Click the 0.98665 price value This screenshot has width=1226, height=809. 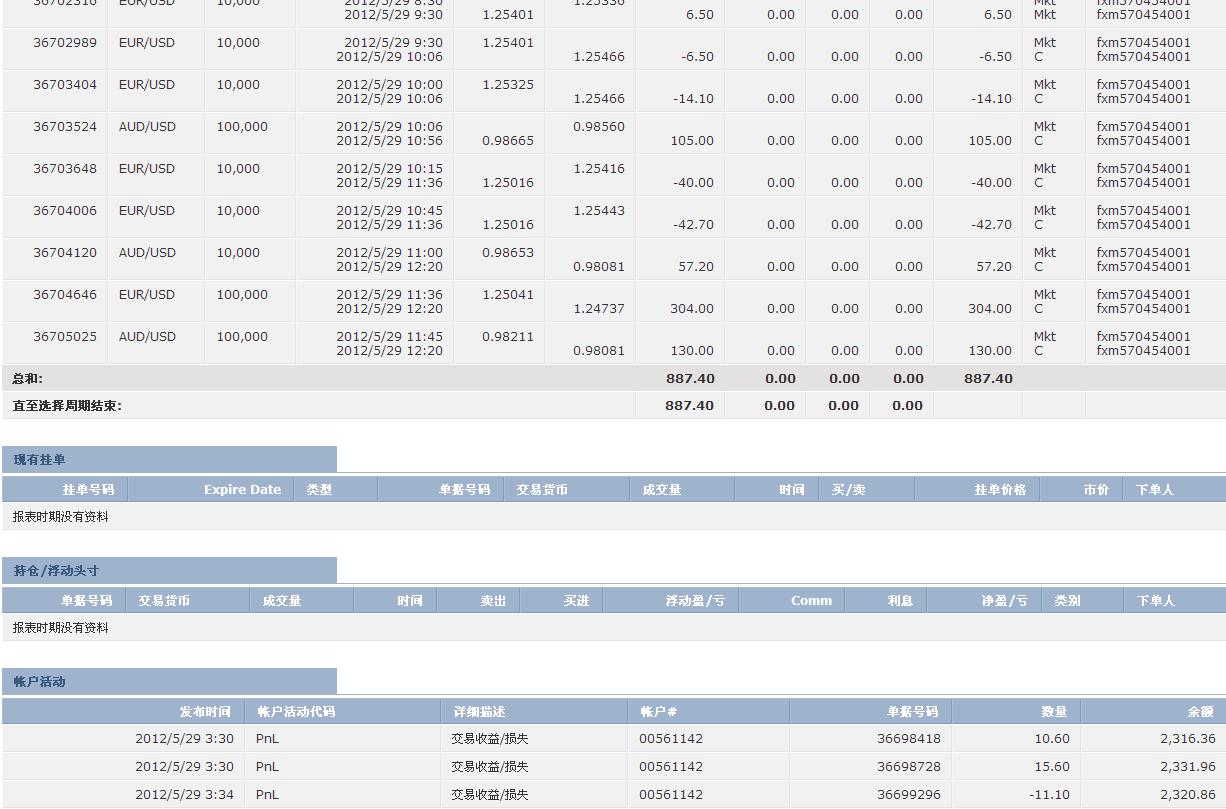508,141
